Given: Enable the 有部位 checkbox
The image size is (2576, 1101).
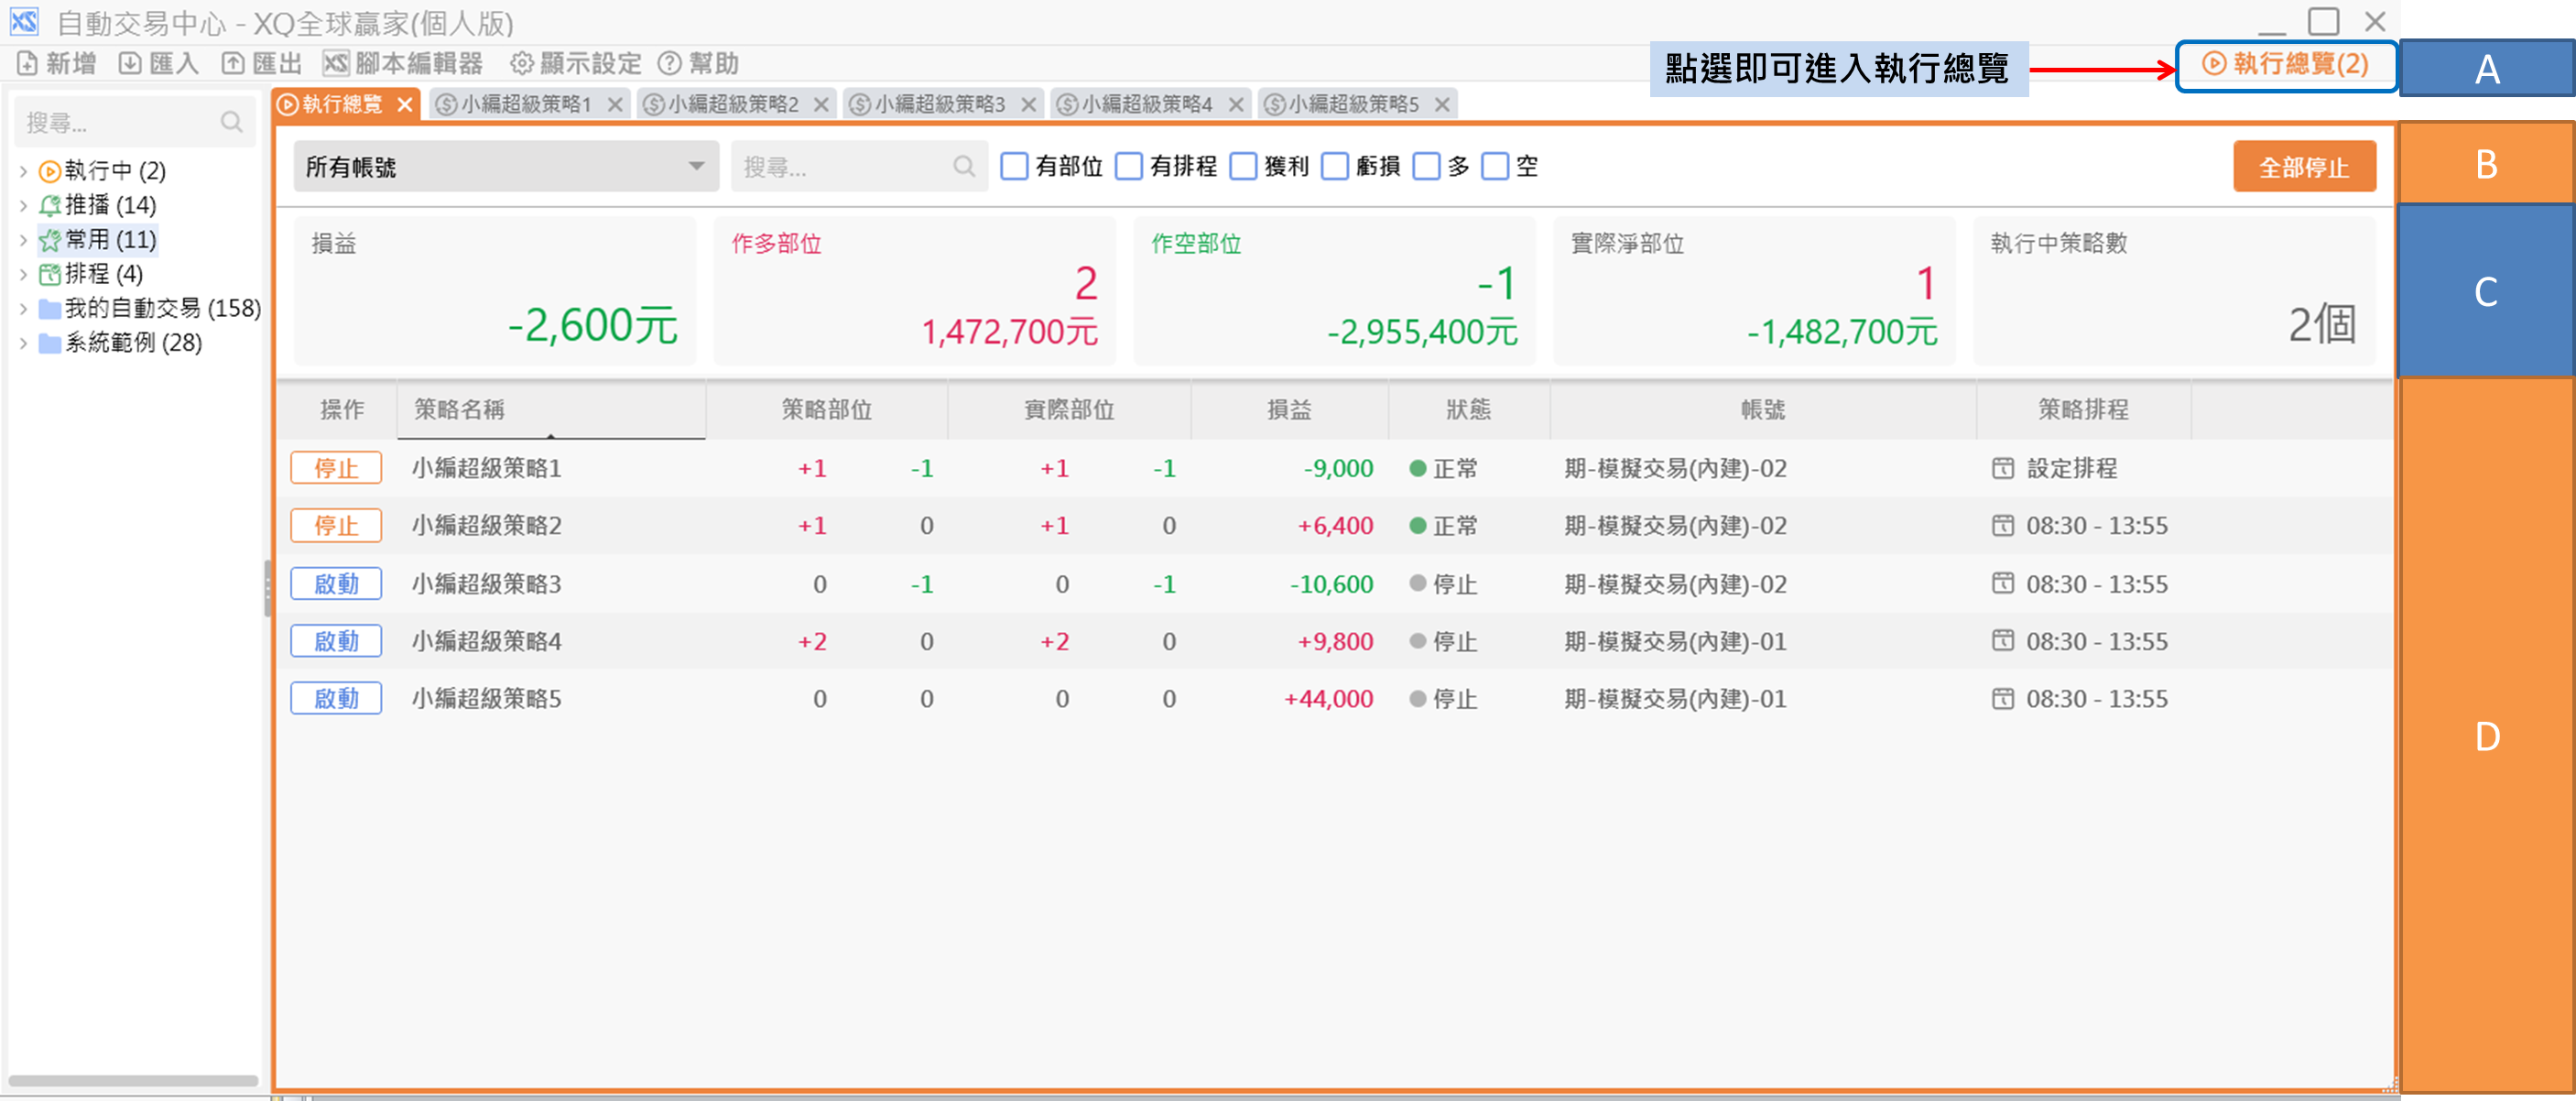Looking at the screenshot, I should coord(1014,166).
